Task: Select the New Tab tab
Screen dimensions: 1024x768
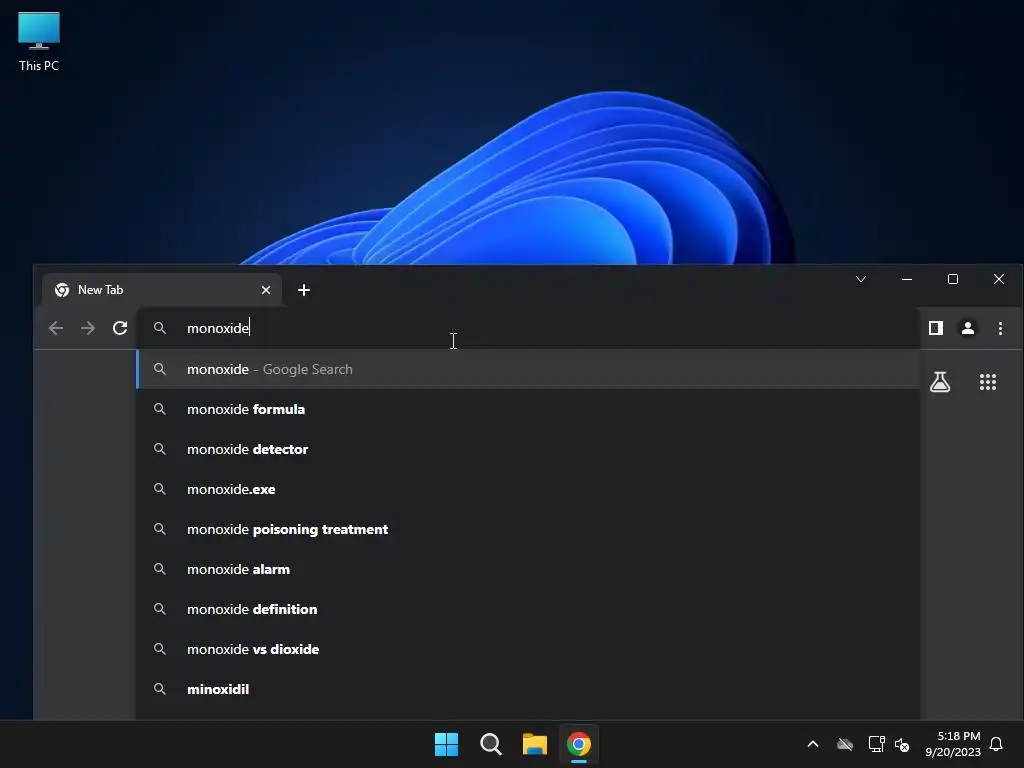Action: (x=162, y=290)
